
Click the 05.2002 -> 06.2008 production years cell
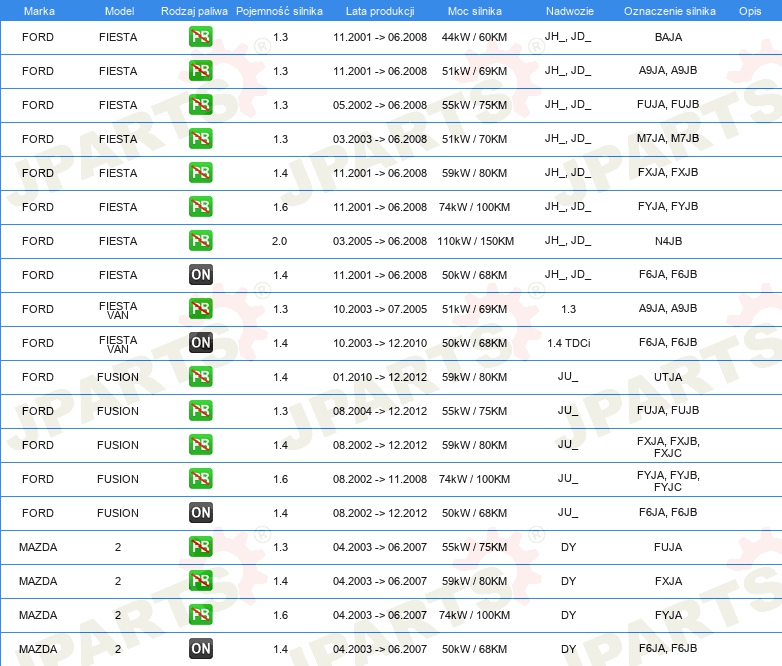pos(380,105)
